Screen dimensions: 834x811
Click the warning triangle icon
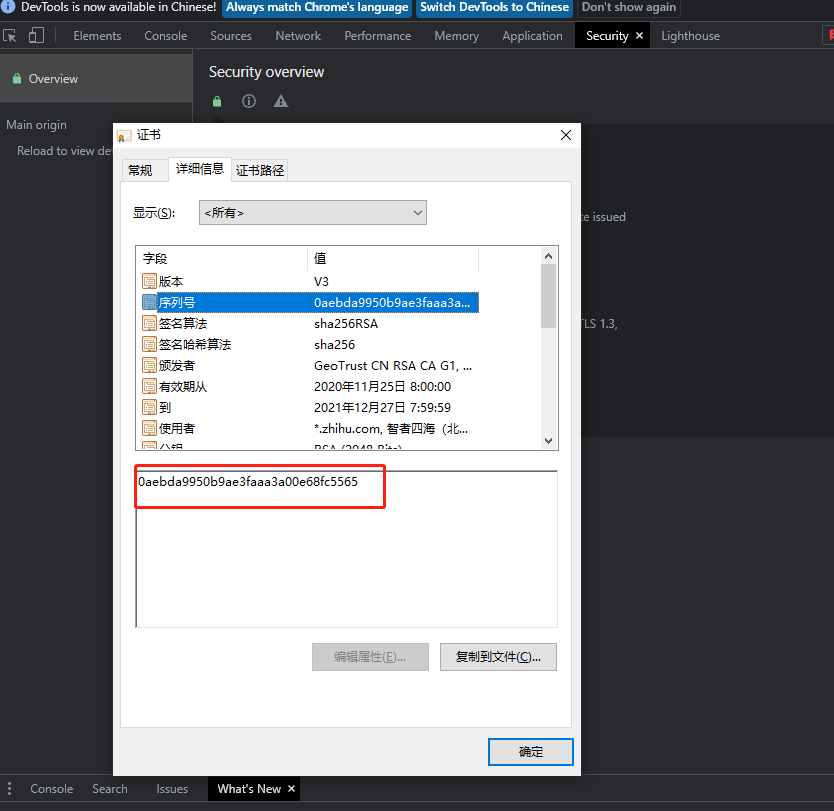click(281, 101)
